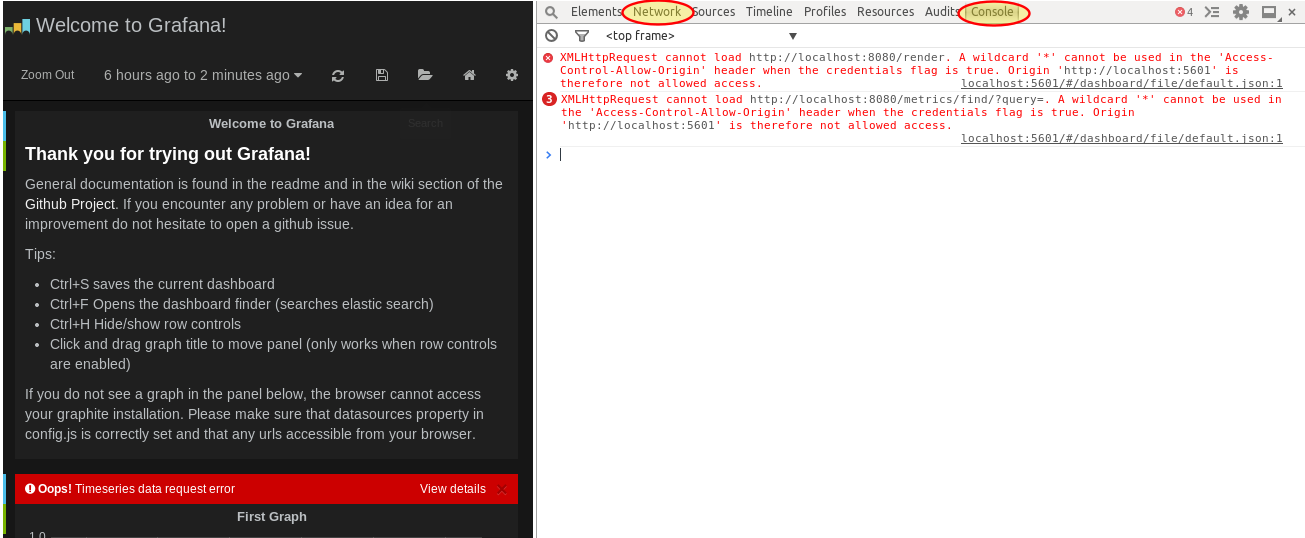Switch to the Audits tab
Viewport: 1305px width, 538px height.
942,12
